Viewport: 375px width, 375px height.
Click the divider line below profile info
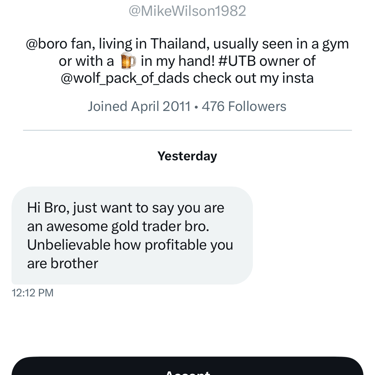click(187, 130)
